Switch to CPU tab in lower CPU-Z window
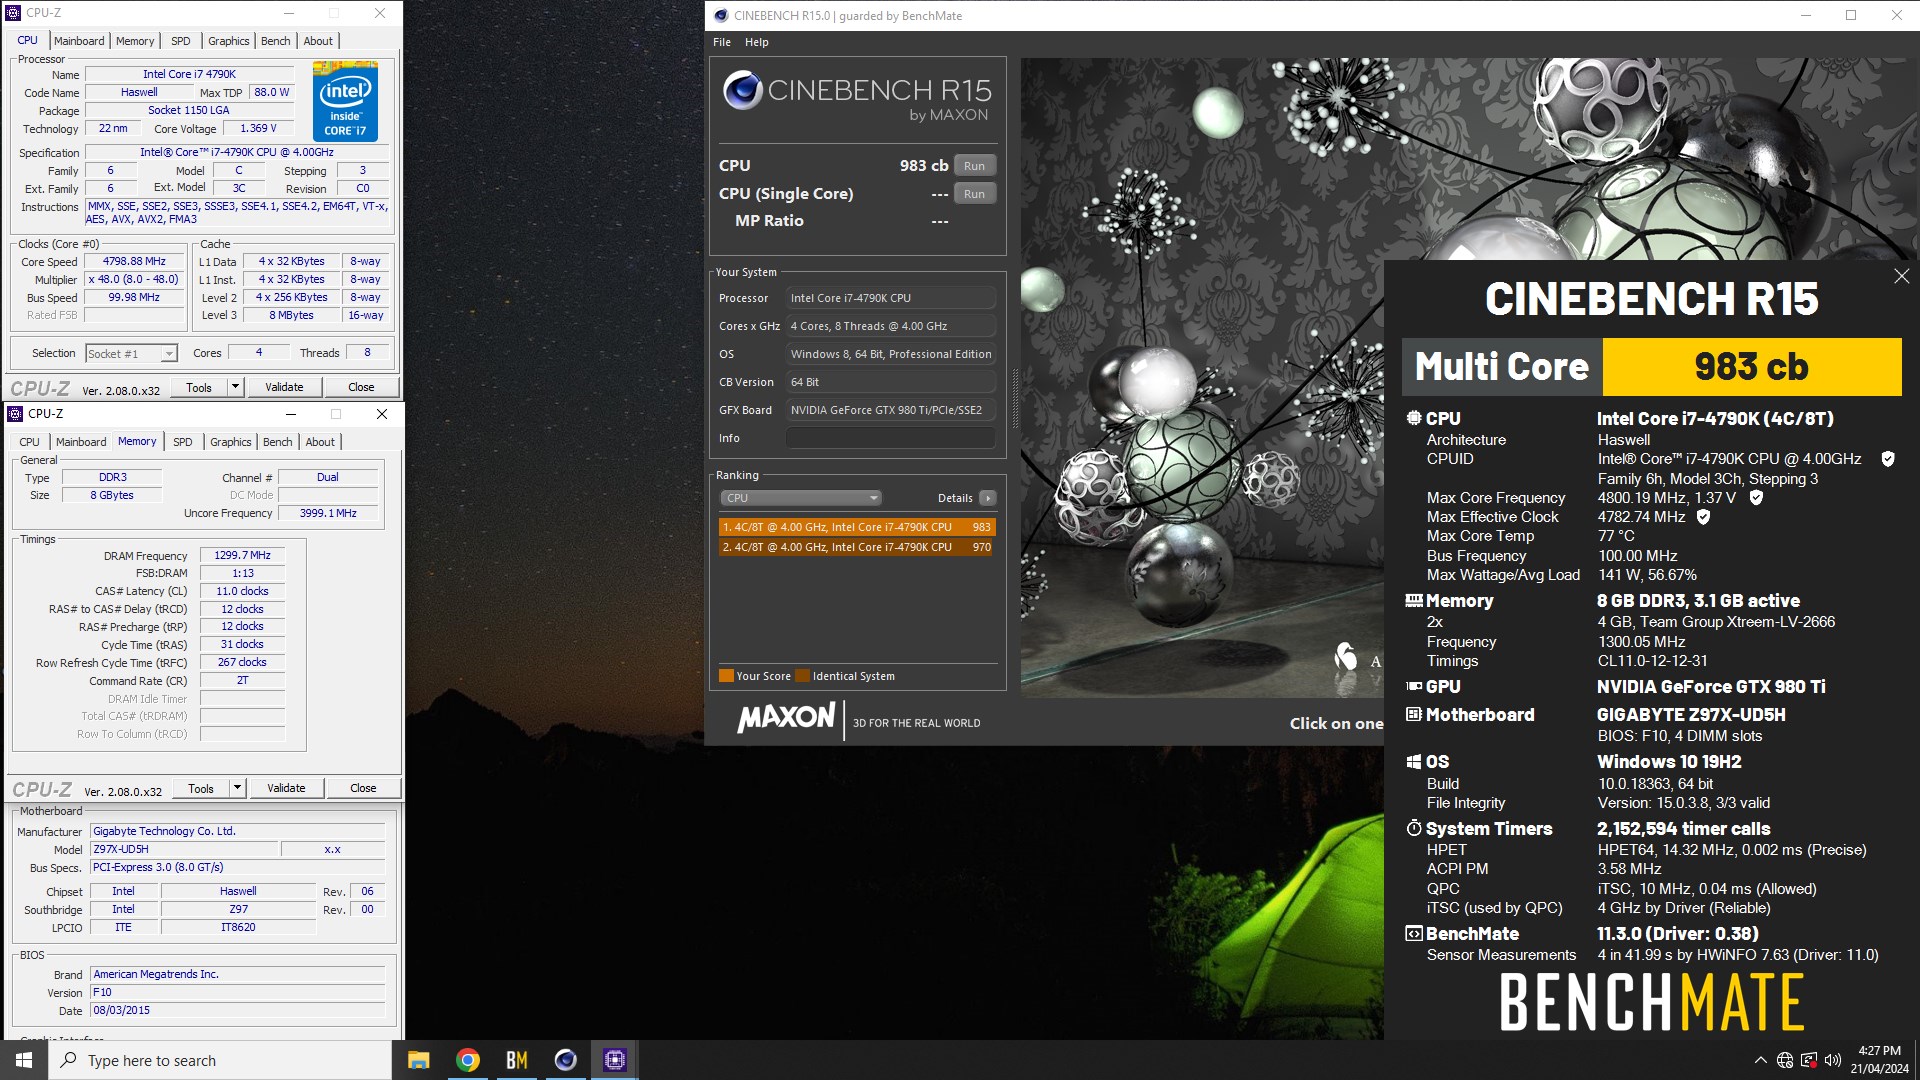The width and height of the screenshot is (1920, 1080). click(30, 442)
